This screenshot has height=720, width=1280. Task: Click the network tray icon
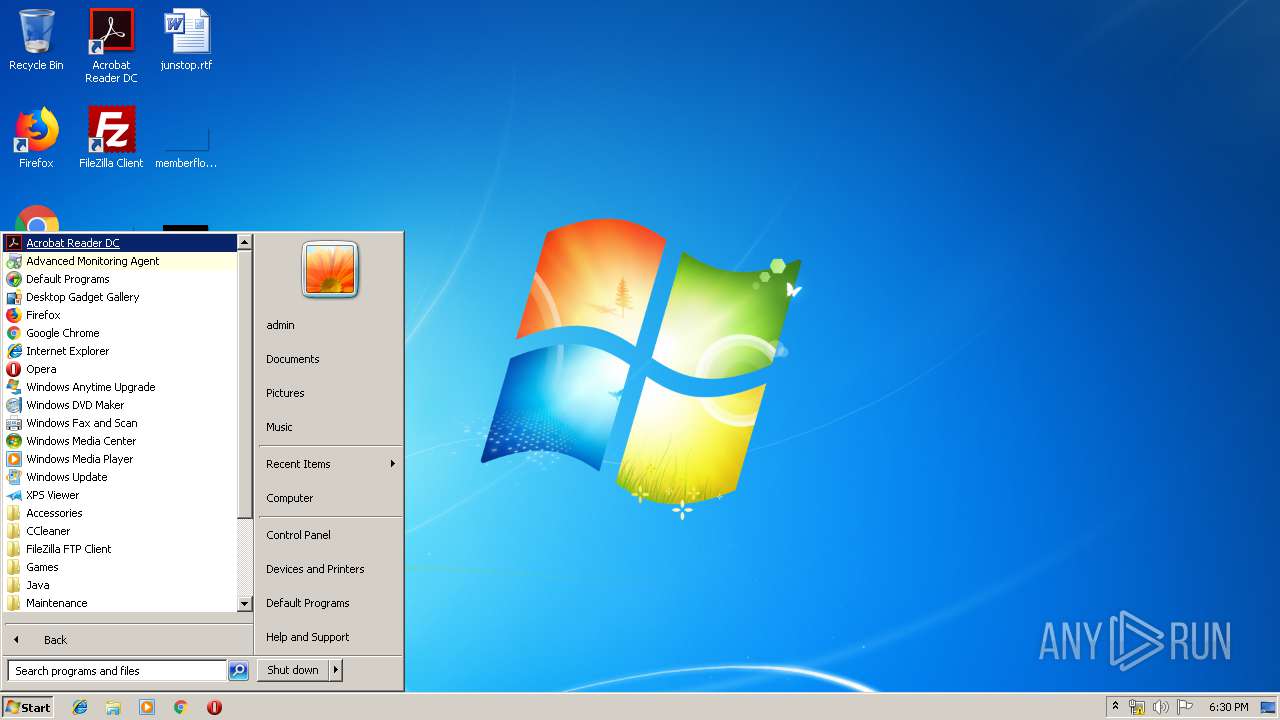[1137, 707]
